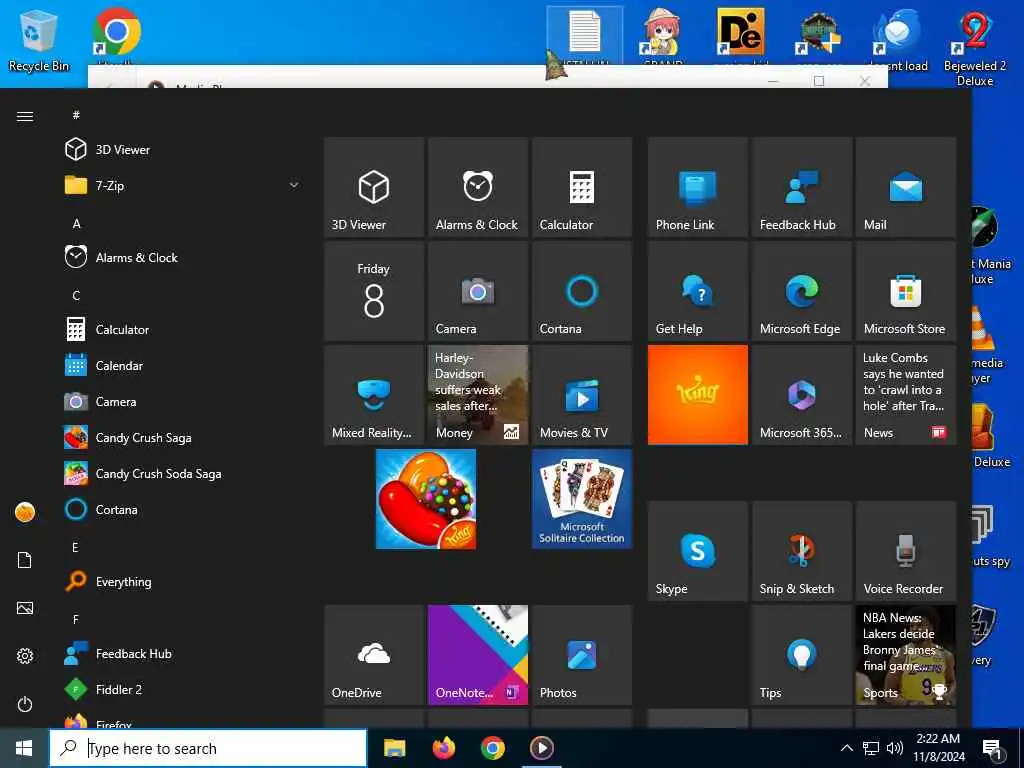The width and height of the screenshot is (1024, 768).
Task: Launch Fiddler 2 from the app list
Action: pos(183,689)
